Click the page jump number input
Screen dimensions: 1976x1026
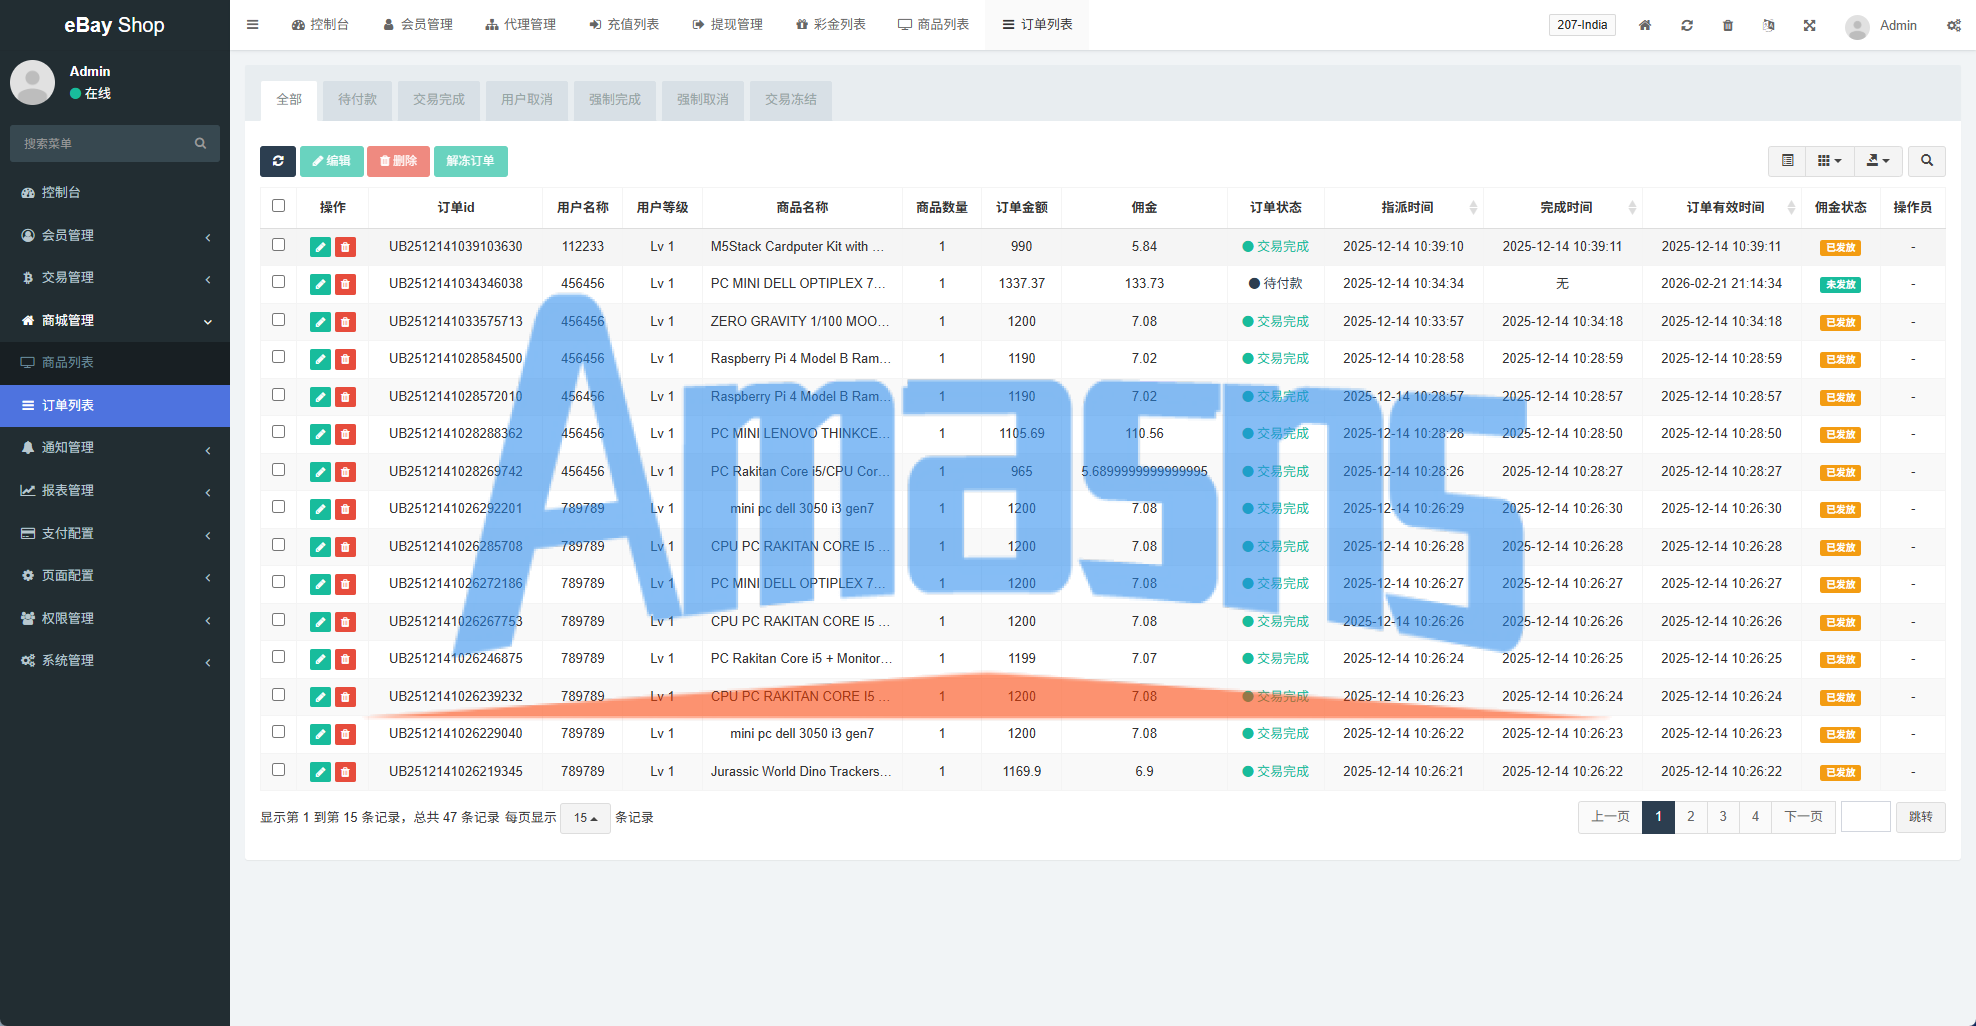click(x=1866, y=817)
